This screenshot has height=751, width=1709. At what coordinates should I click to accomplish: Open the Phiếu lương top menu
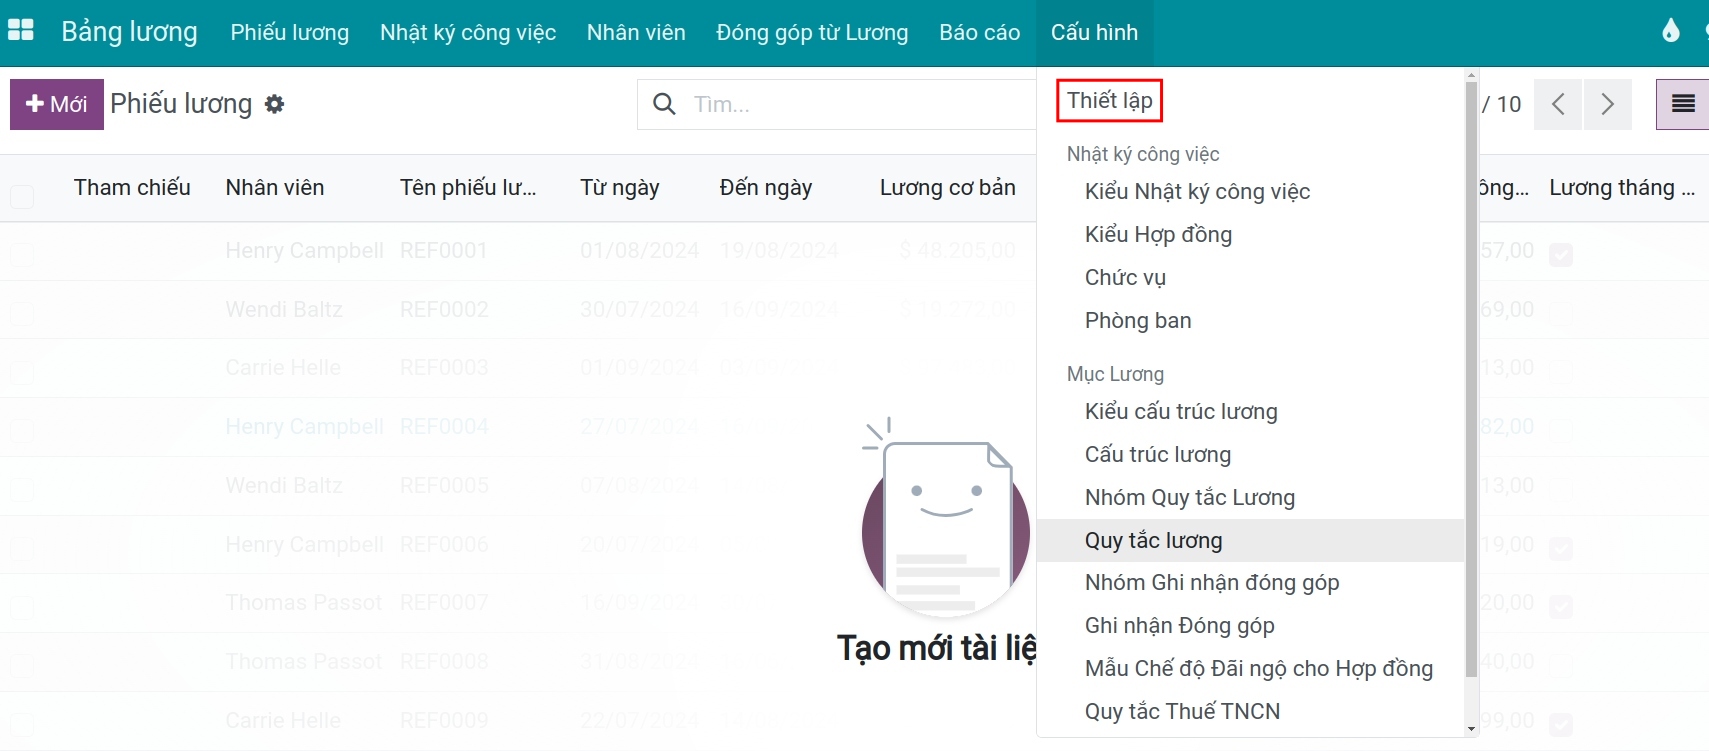(290, 32)
